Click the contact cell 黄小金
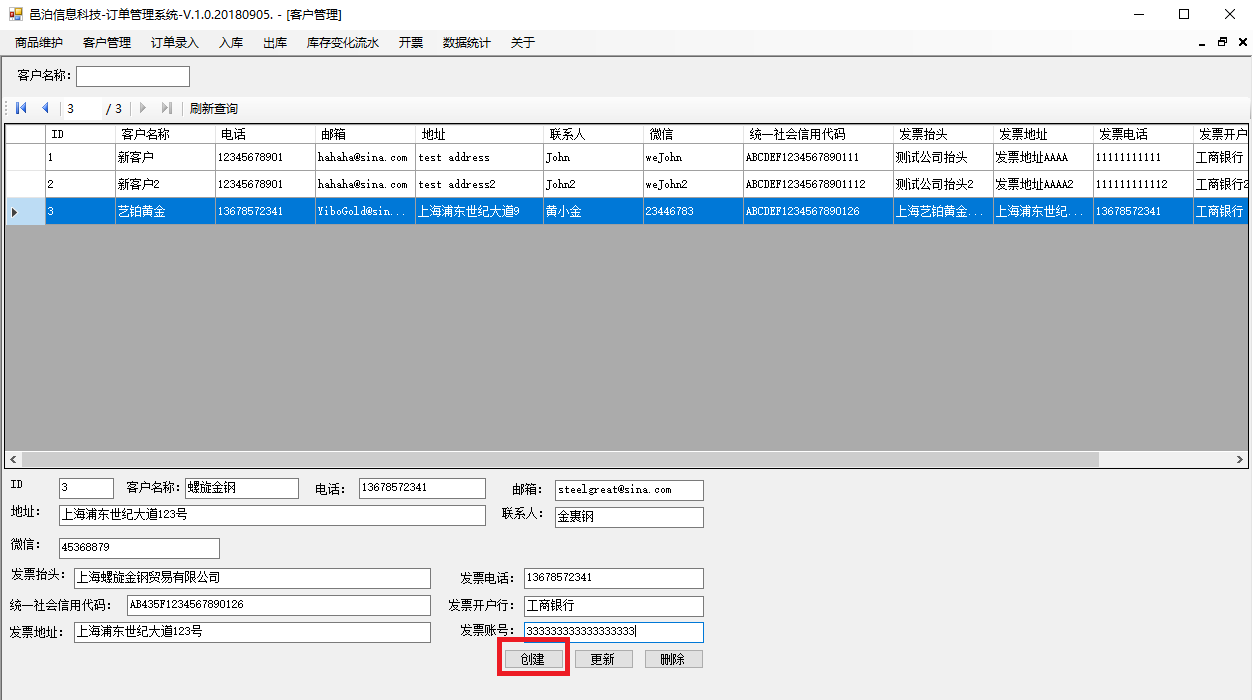 coord(593,211)
